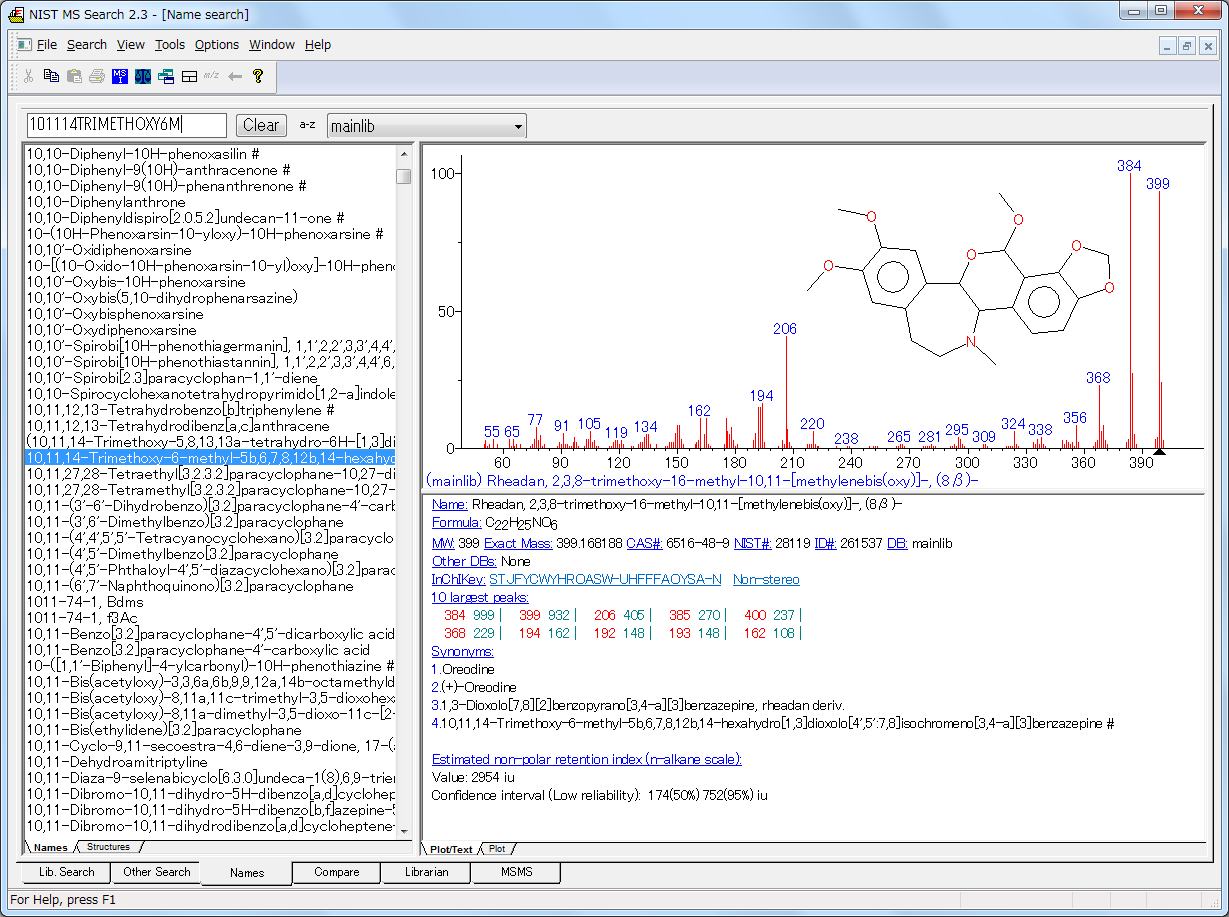Viewport: 1229px width, 917px height.
Task: Click the Paste clipboard icon
Action: point(73,76)
